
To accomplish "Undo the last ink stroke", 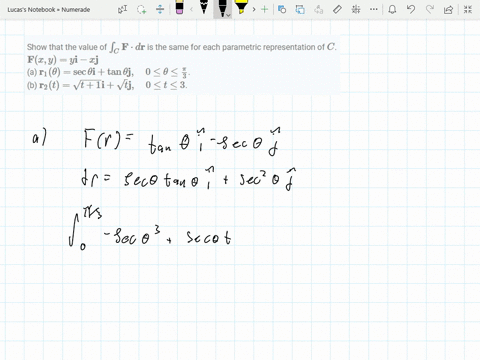I will point(411,9).
